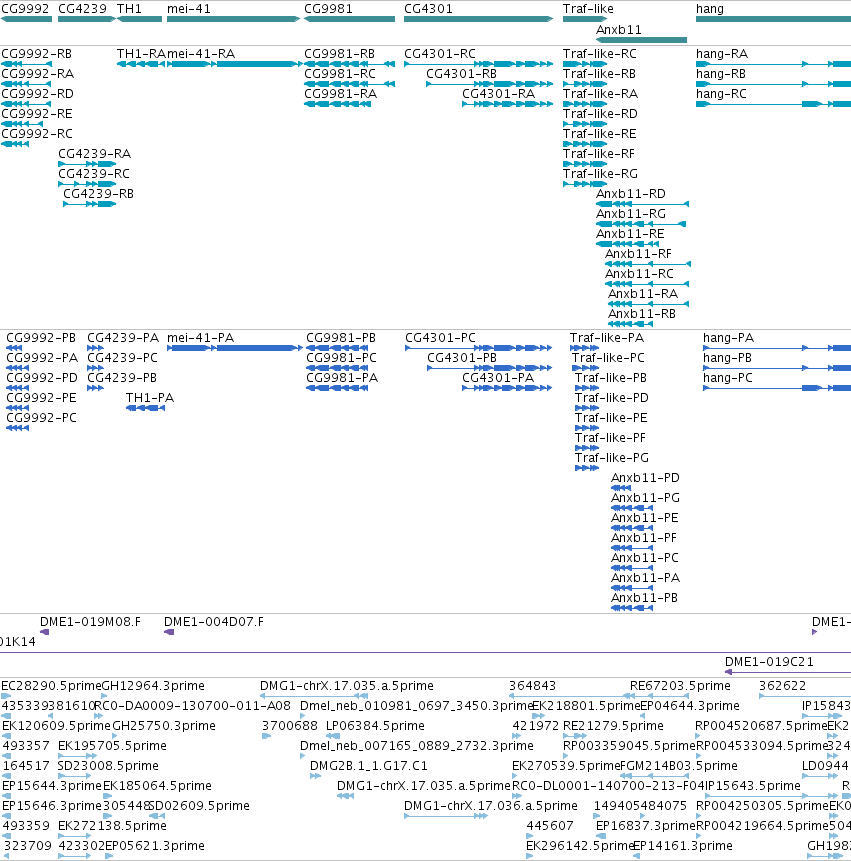Select protein hang-PC
Screen dimensions: 851x861
(x=777, y=388)
